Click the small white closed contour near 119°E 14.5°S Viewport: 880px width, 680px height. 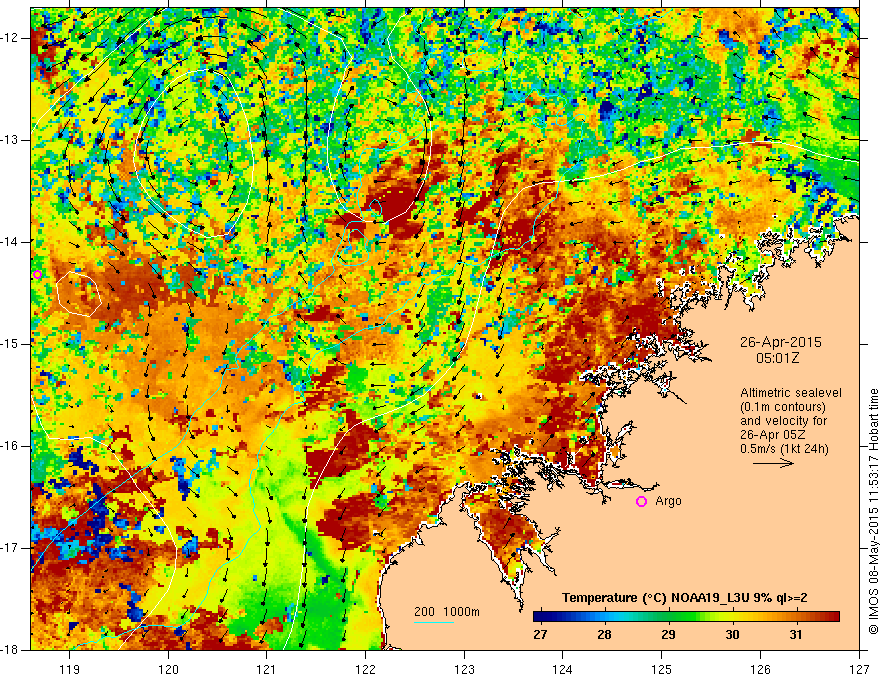click(x=79, y=294)
